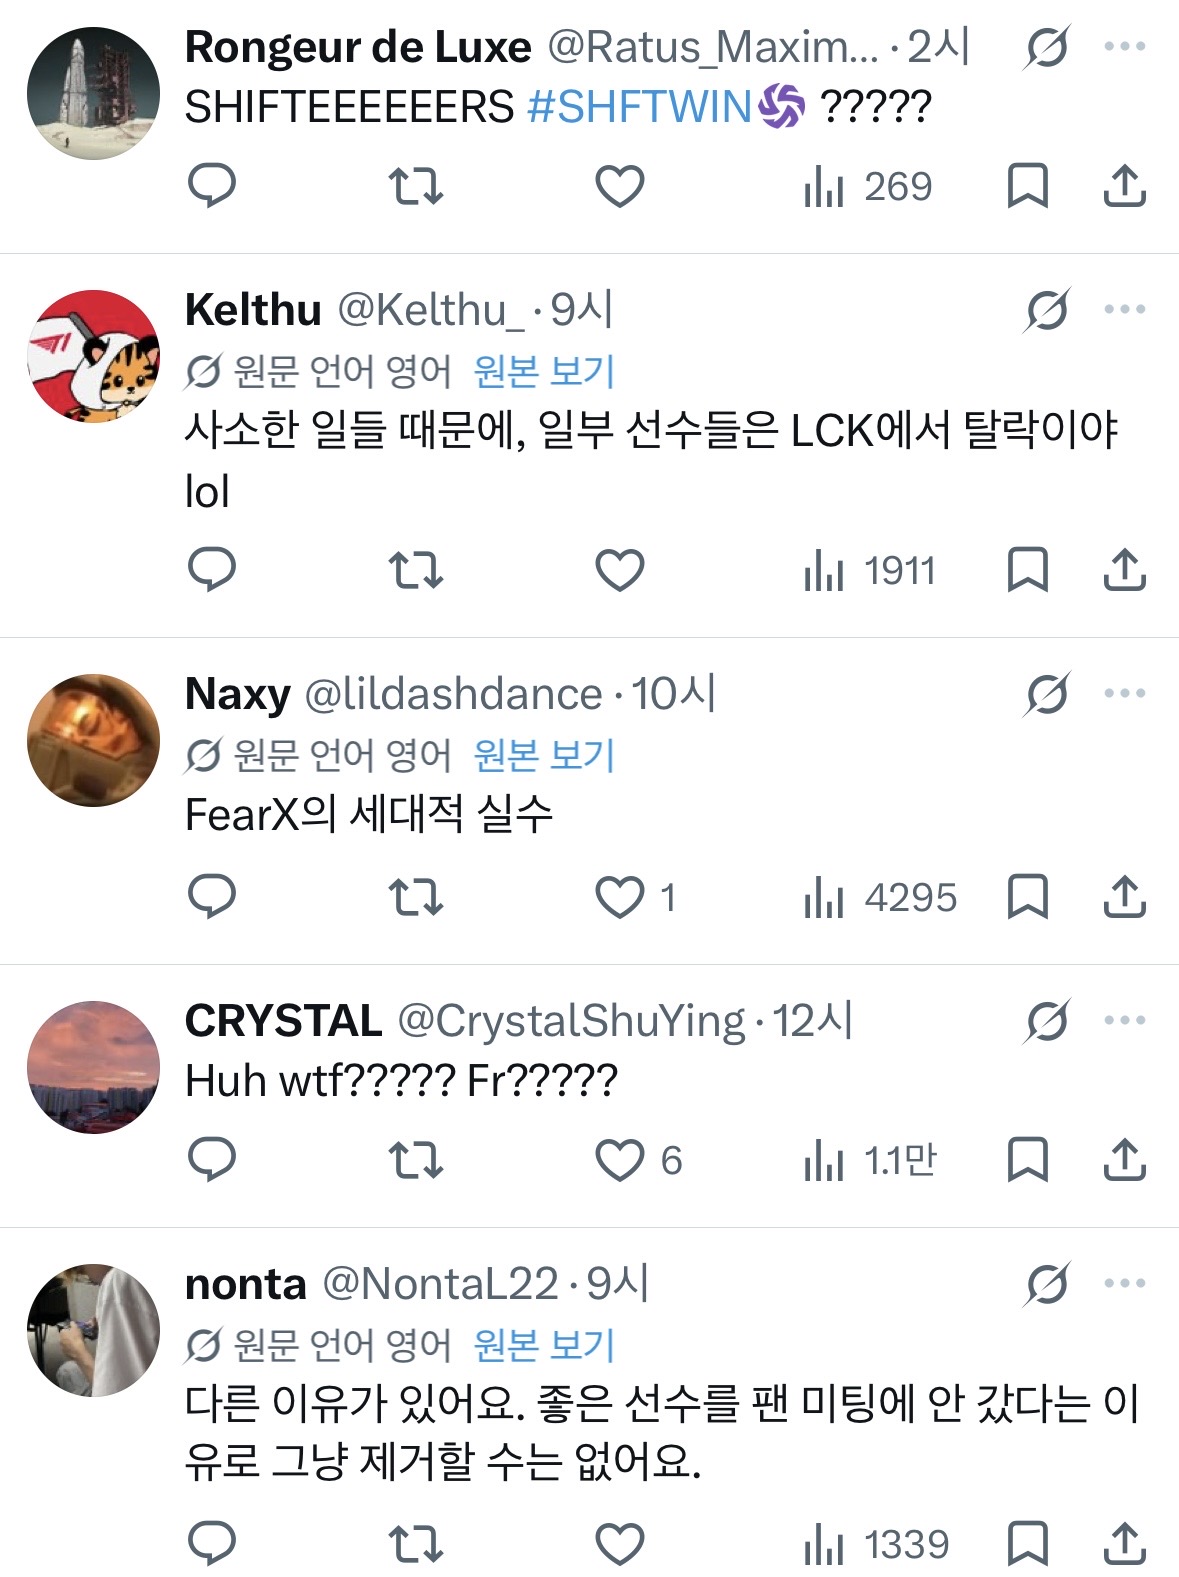Open the @CrystalShuYing profile handle

(571, 1021)
